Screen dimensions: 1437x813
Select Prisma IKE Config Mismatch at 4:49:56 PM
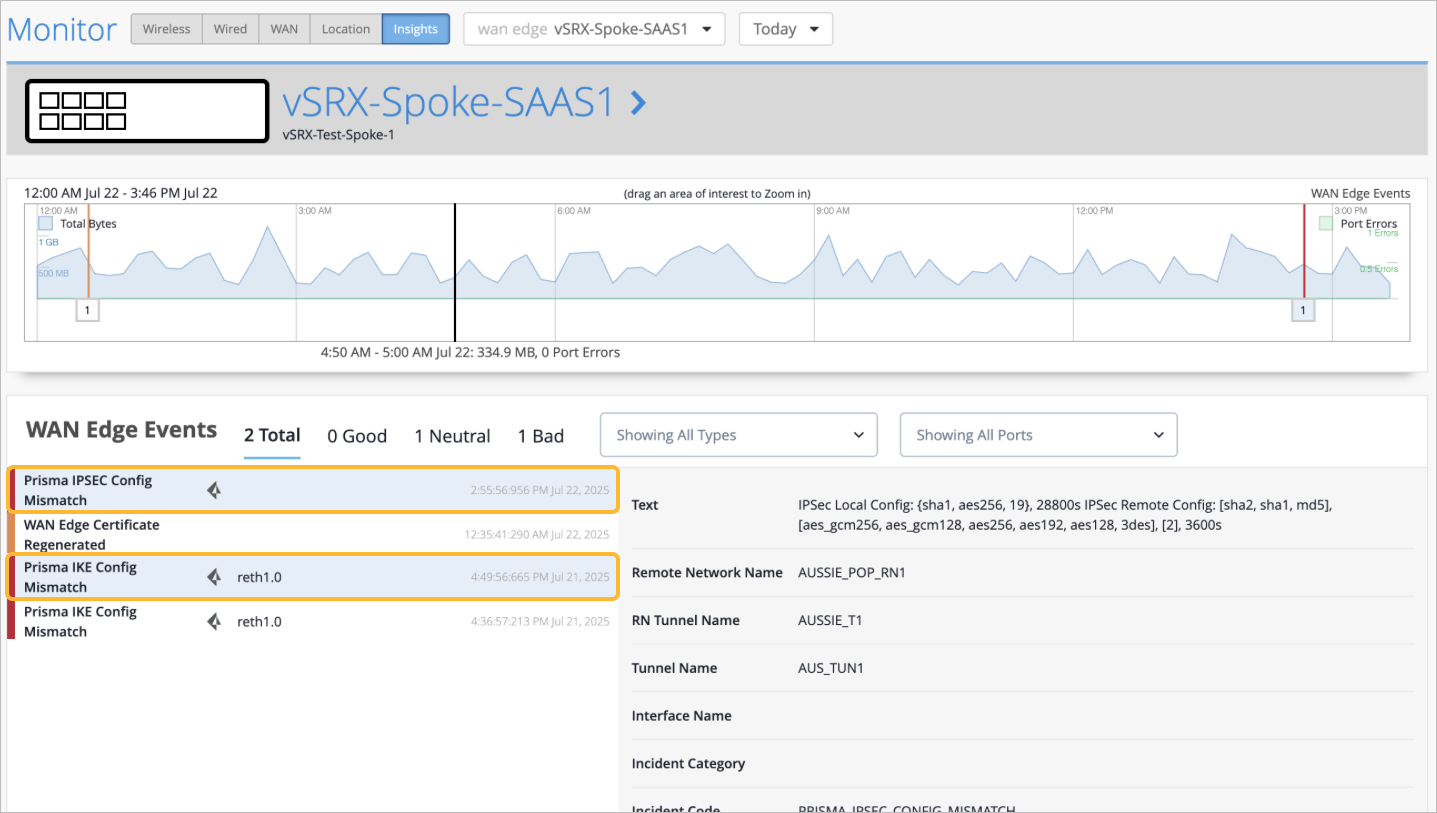tap(312, 577)
